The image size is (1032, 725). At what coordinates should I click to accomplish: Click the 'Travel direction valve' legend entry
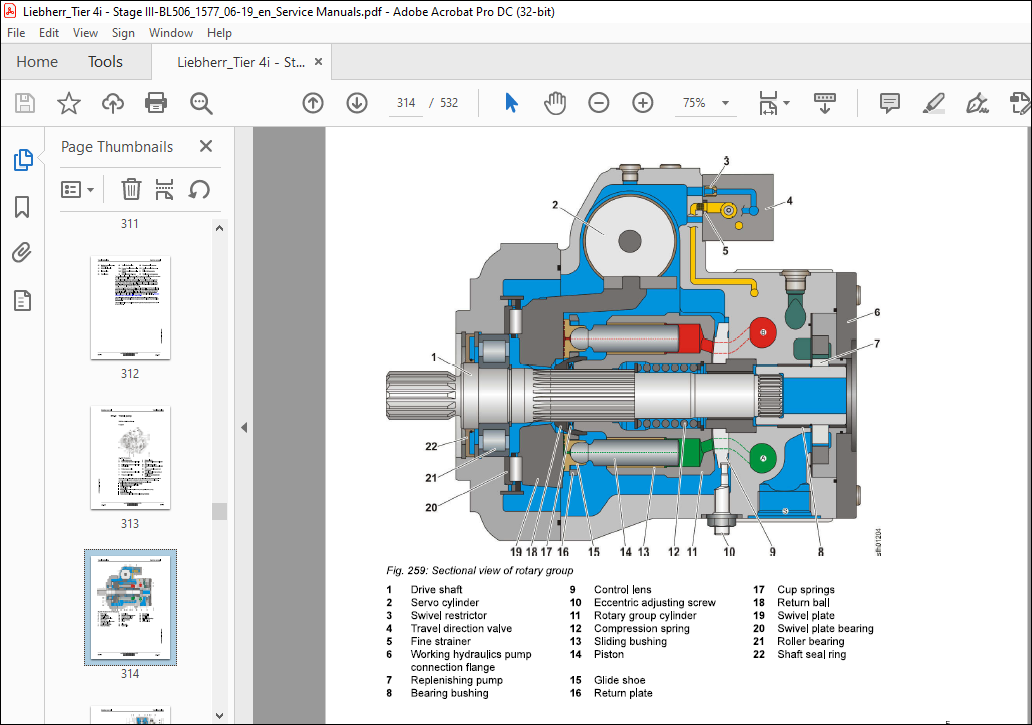(461, 628)
